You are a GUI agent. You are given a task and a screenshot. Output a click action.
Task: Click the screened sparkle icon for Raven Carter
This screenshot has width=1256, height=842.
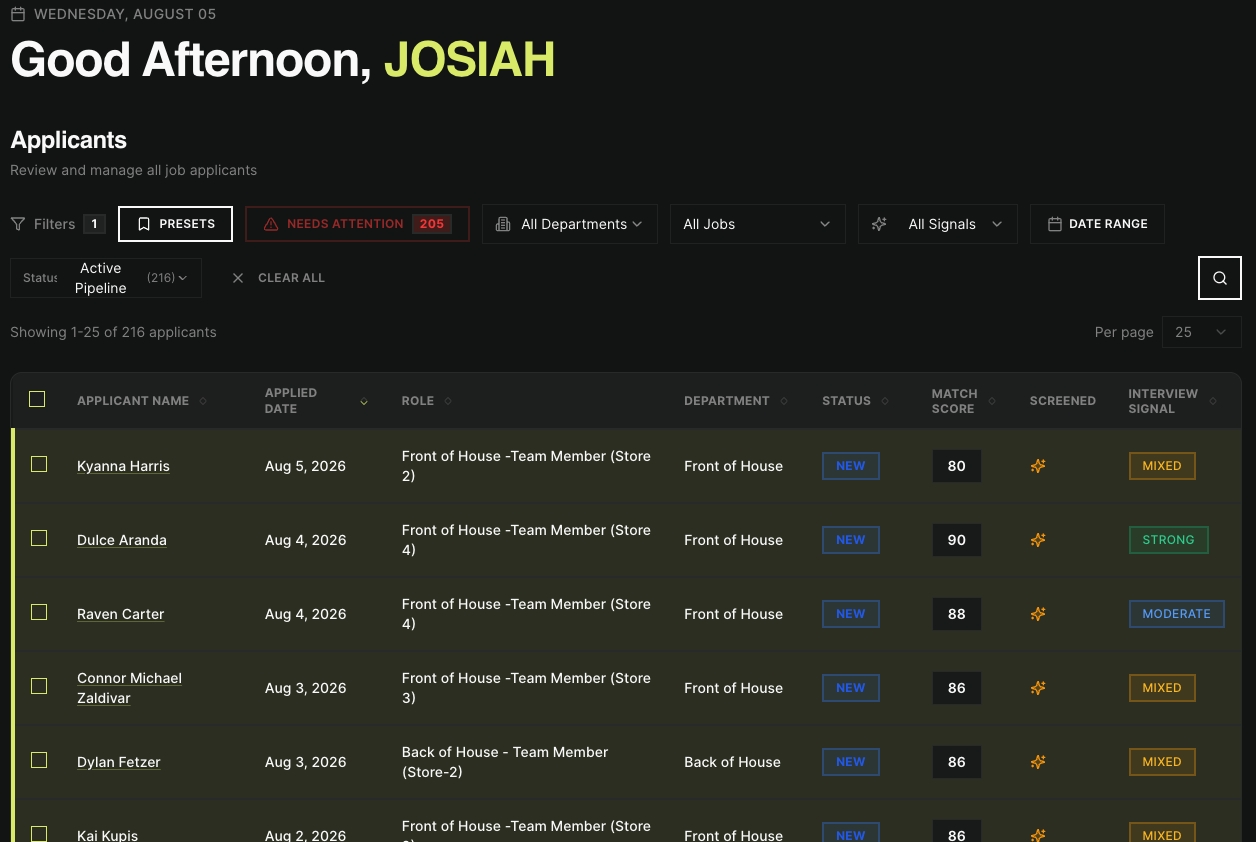click(1038, 614)
